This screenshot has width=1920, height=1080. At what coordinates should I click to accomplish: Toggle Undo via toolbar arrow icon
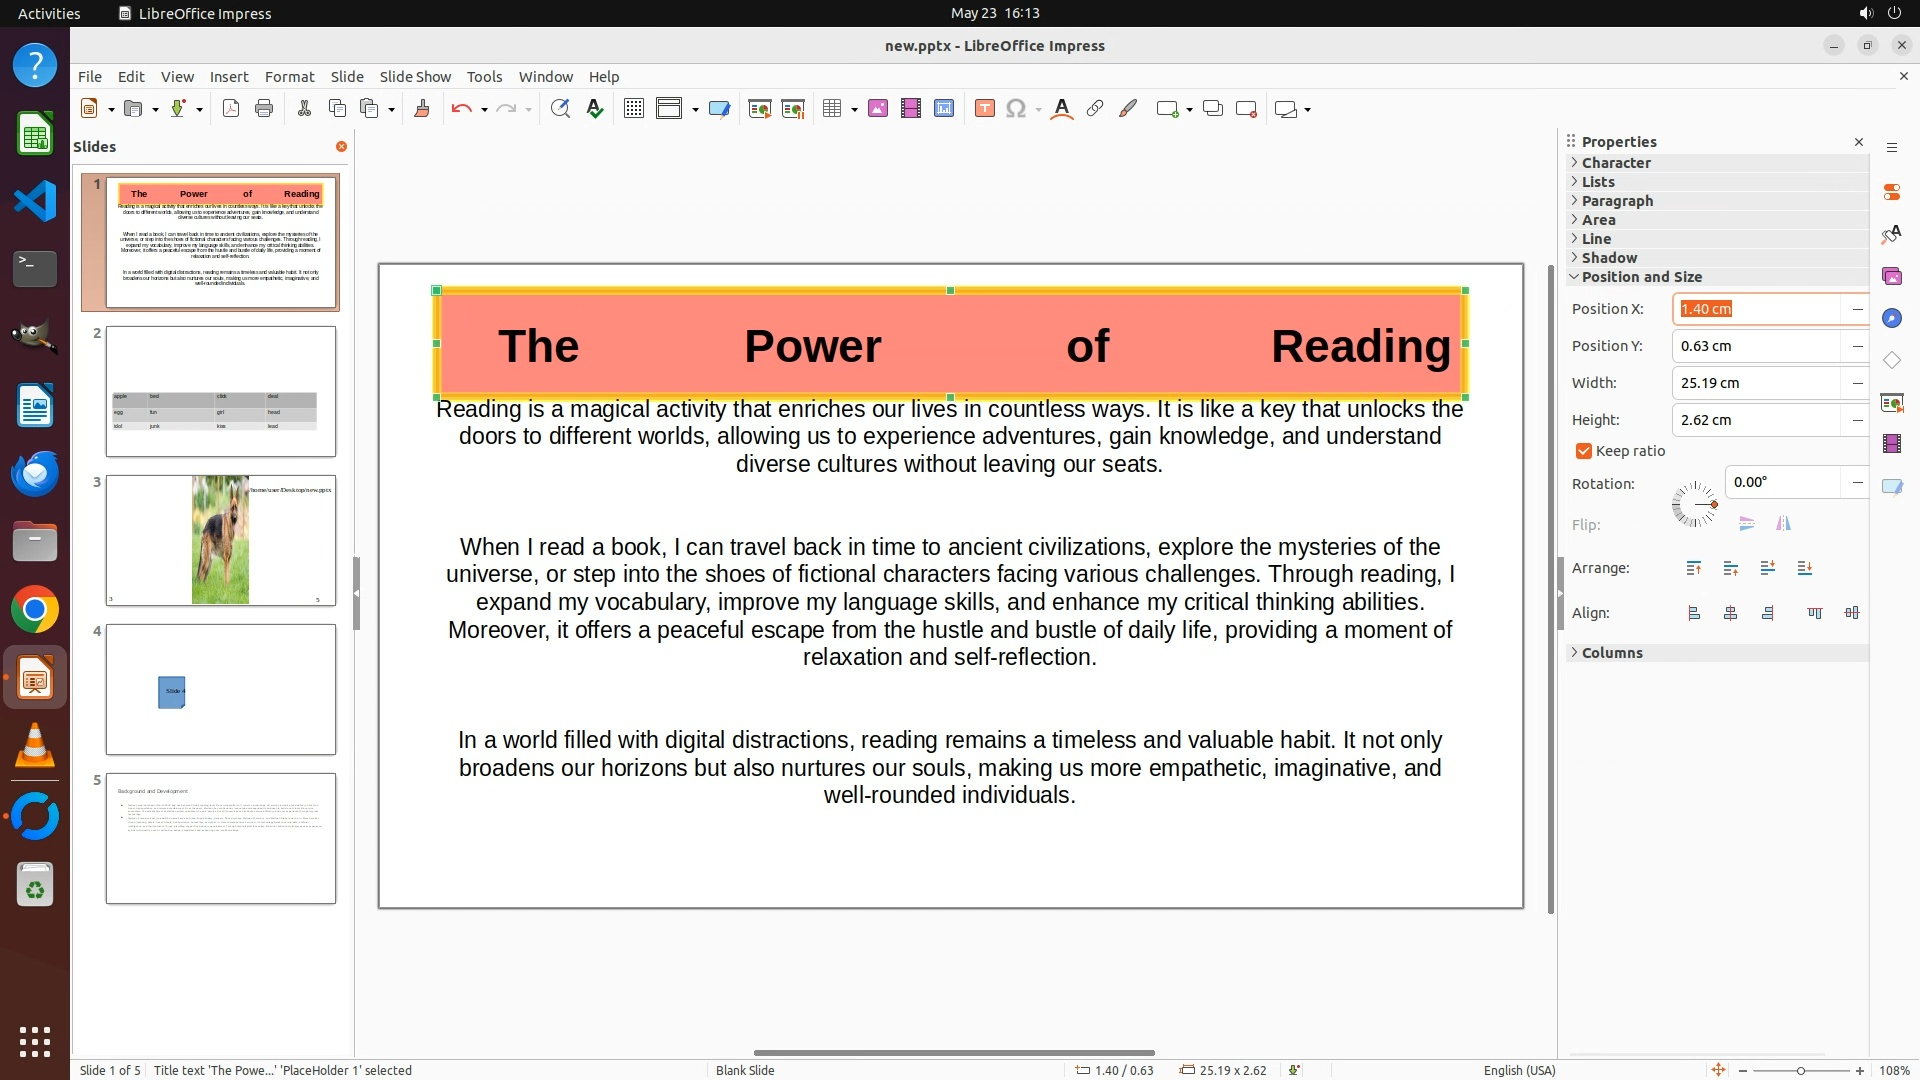[x=461, y=109]
